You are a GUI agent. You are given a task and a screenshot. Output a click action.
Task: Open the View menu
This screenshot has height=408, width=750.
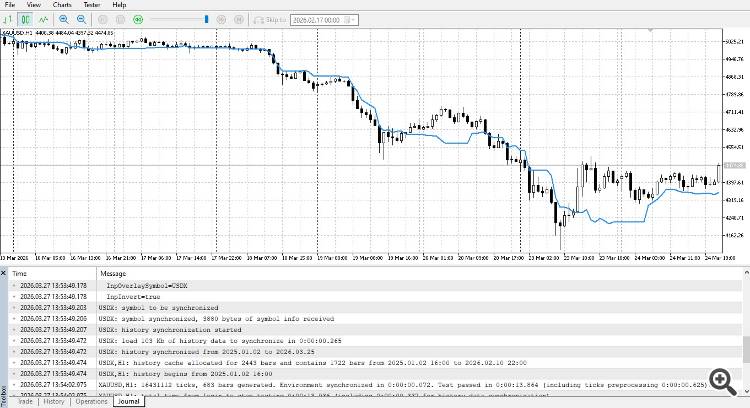(33, 4)
